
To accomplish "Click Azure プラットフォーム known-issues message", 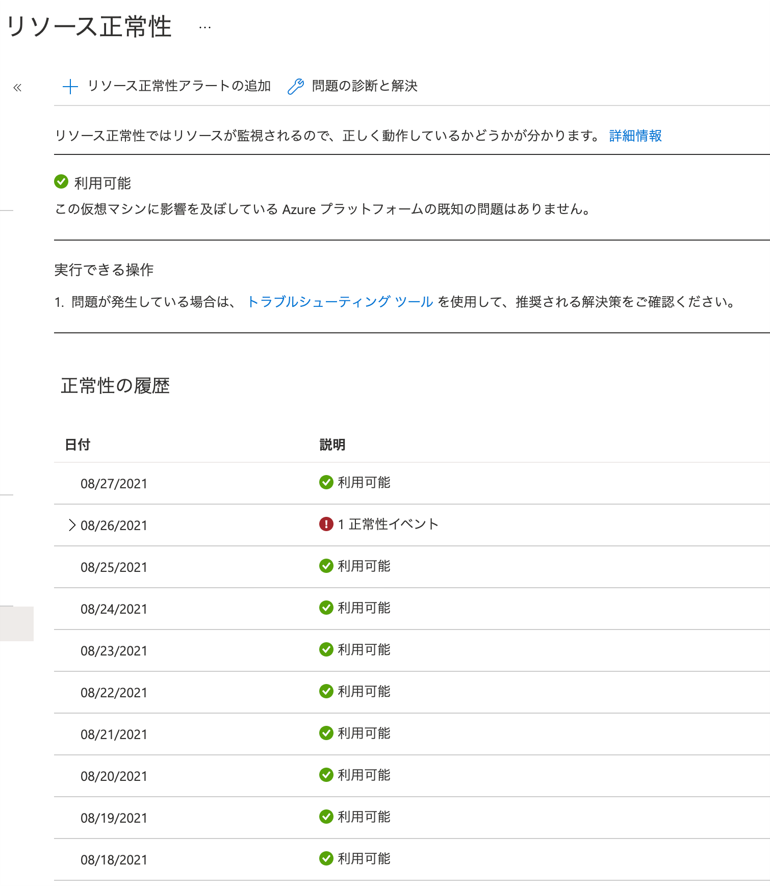I will [x=323, y=209].
